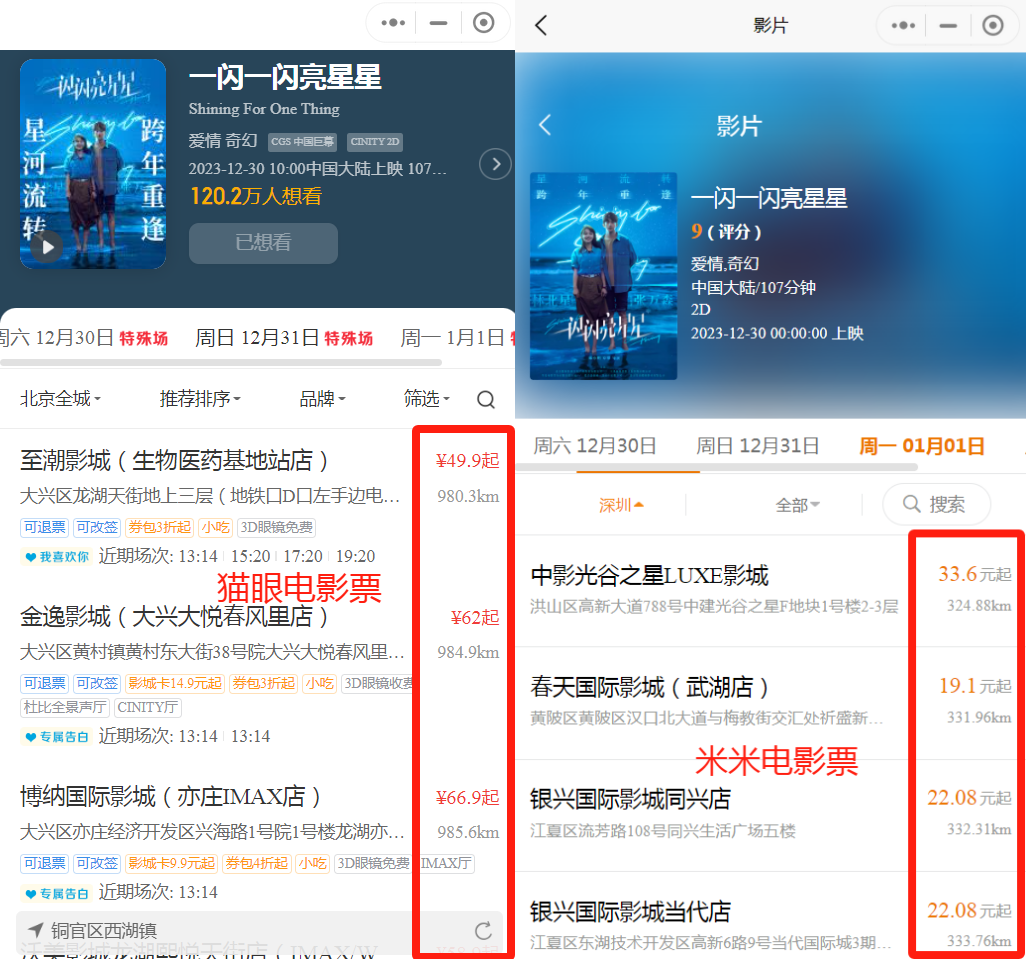Go back using the arrow beside the top 影片 title
The height and width of the screenshot is (959, 1026).
click(540, 26)
